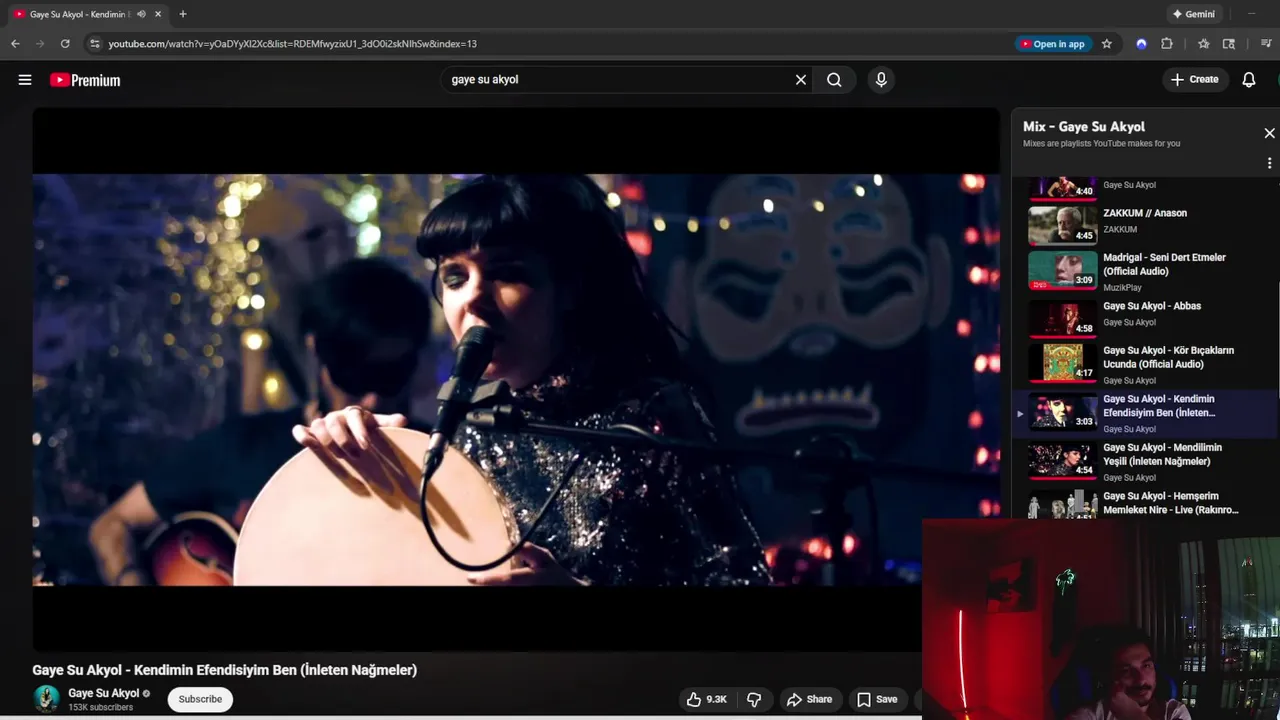
Task: Dislike the video with thumbs down
Action: 754,699
